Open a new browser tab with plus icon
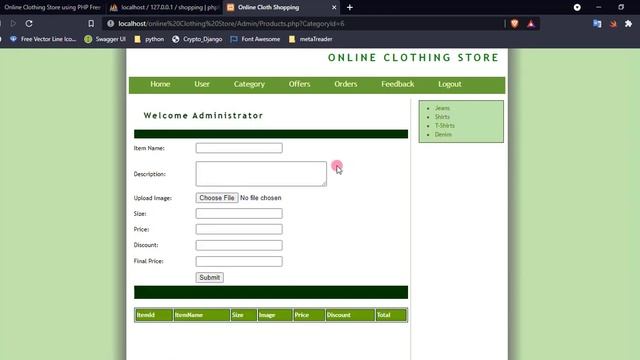Screen dimensions: 640x360 pos(350,7)
